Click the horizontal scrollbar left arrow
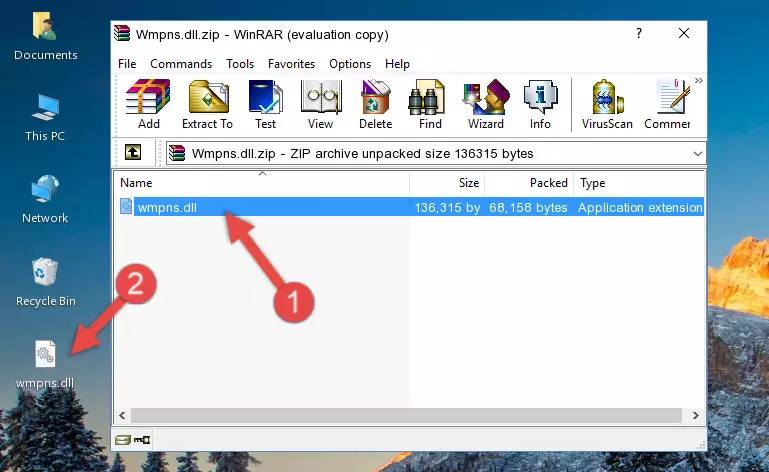Viewport: 769px width, 472px height. (x=123, y=416)
